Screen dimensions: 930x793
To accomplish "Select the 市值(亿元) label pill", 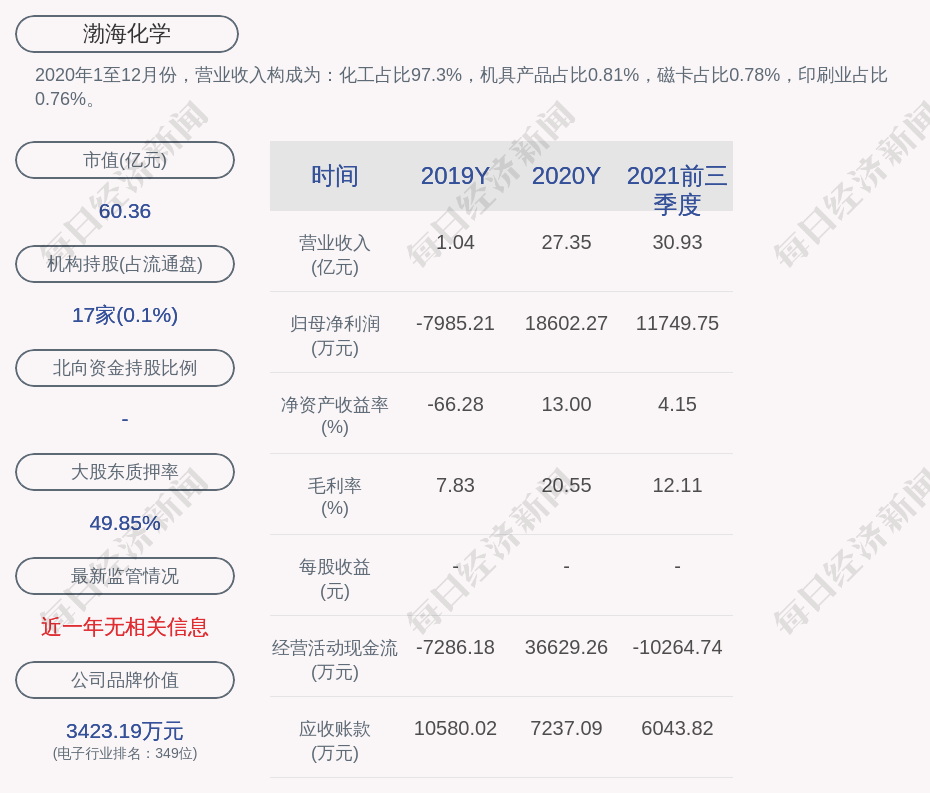I will click(125, 160).
